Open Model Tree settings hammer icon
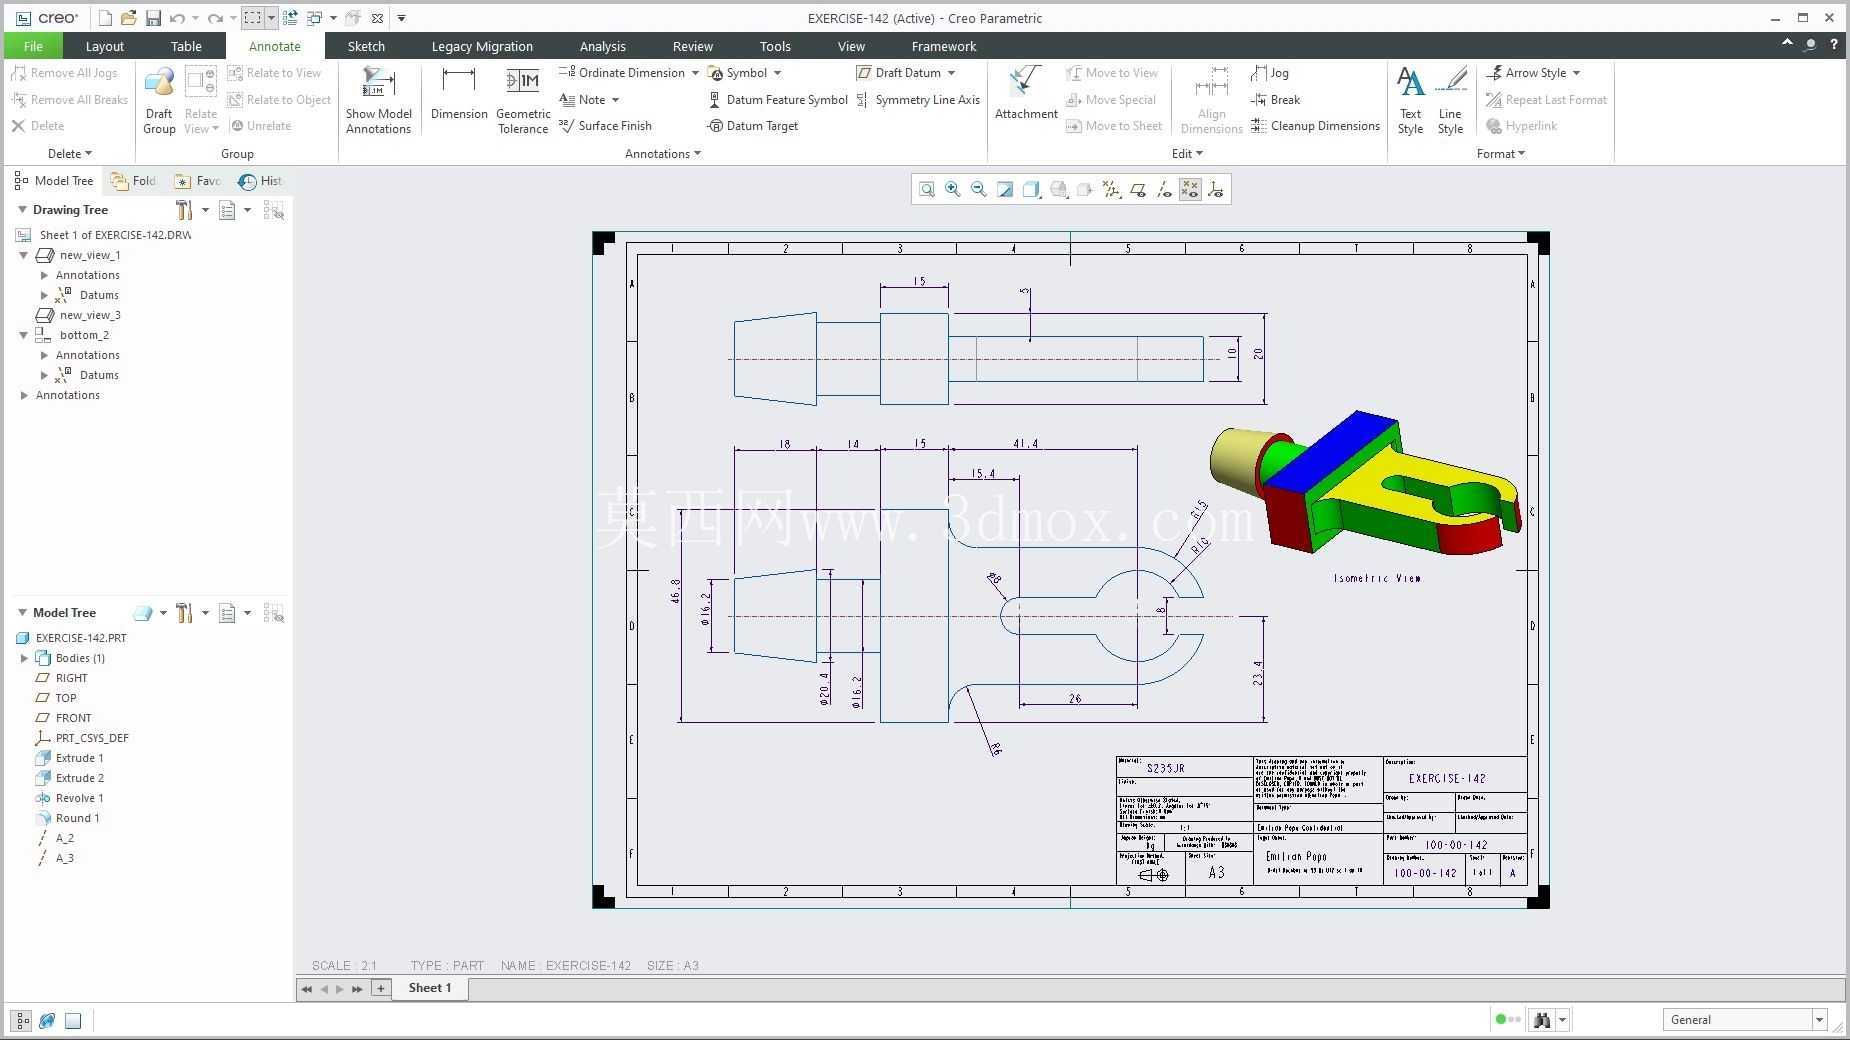Screen dimensions: 1850x1040 click(x=184, y=613)
